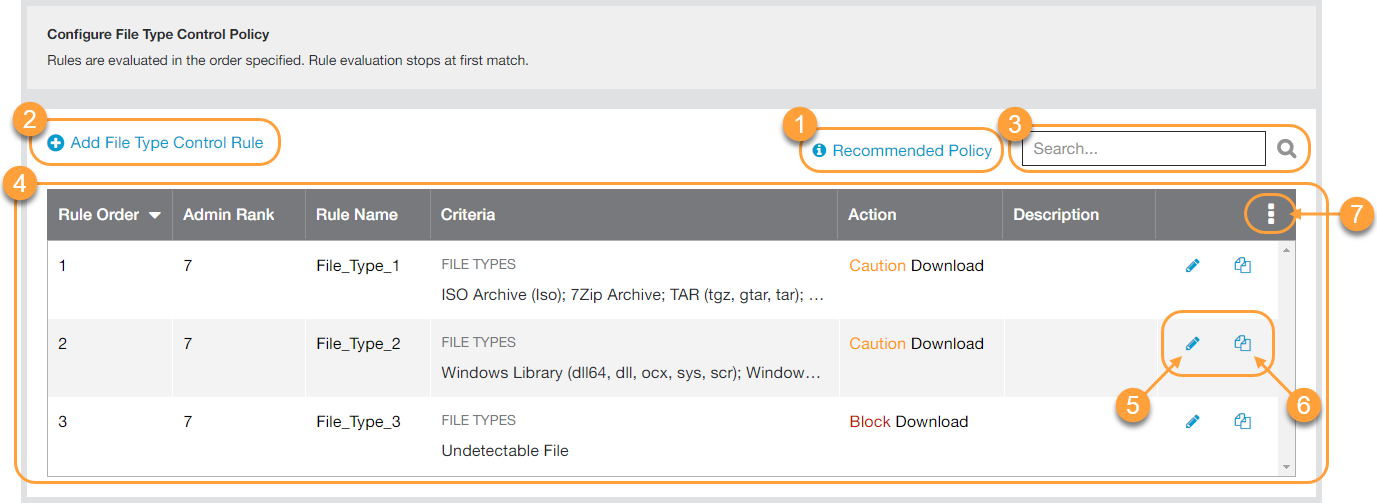
Task: Edit the File_Type_3 rule
Action: 1192,422
